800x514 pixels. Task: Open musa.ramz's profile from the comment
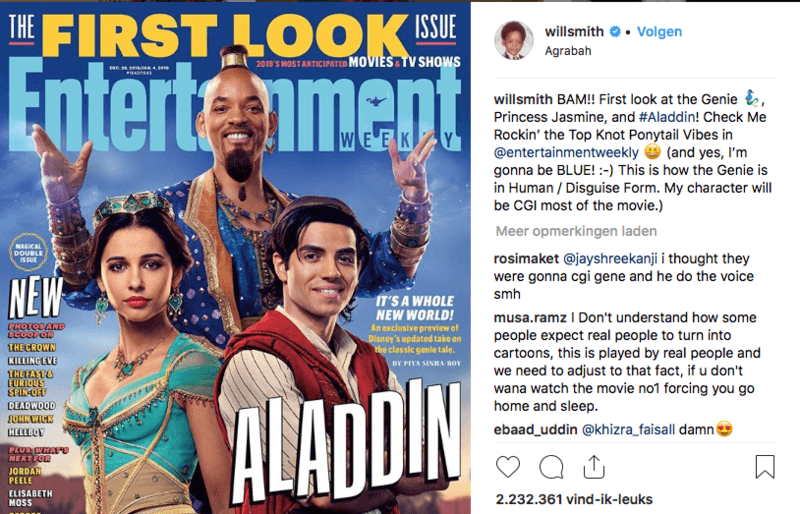click(x=530, y=317)
